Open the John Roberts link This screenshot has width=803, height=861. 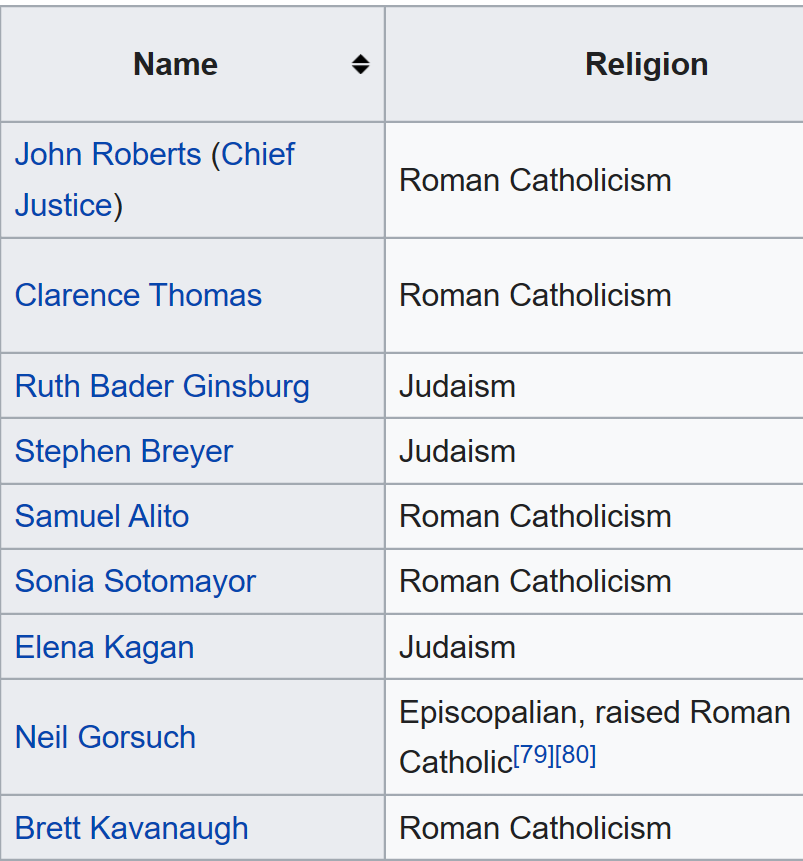click(108, 155)
